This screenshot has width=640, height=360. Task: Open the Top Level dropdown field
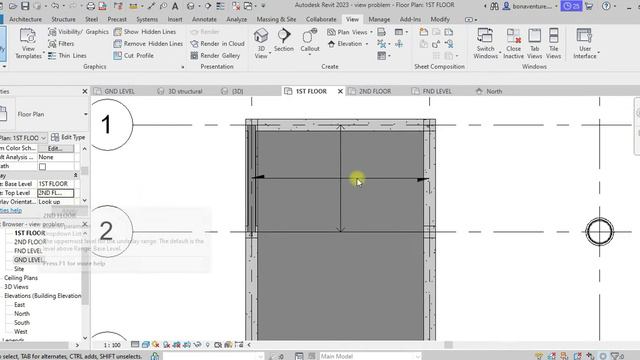tap(56, 193)
